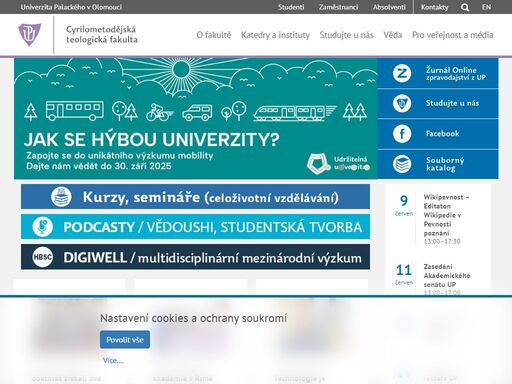Open the Digiwell research banner
Viewport: 512px width, 384px height.
tap(195, 257)
